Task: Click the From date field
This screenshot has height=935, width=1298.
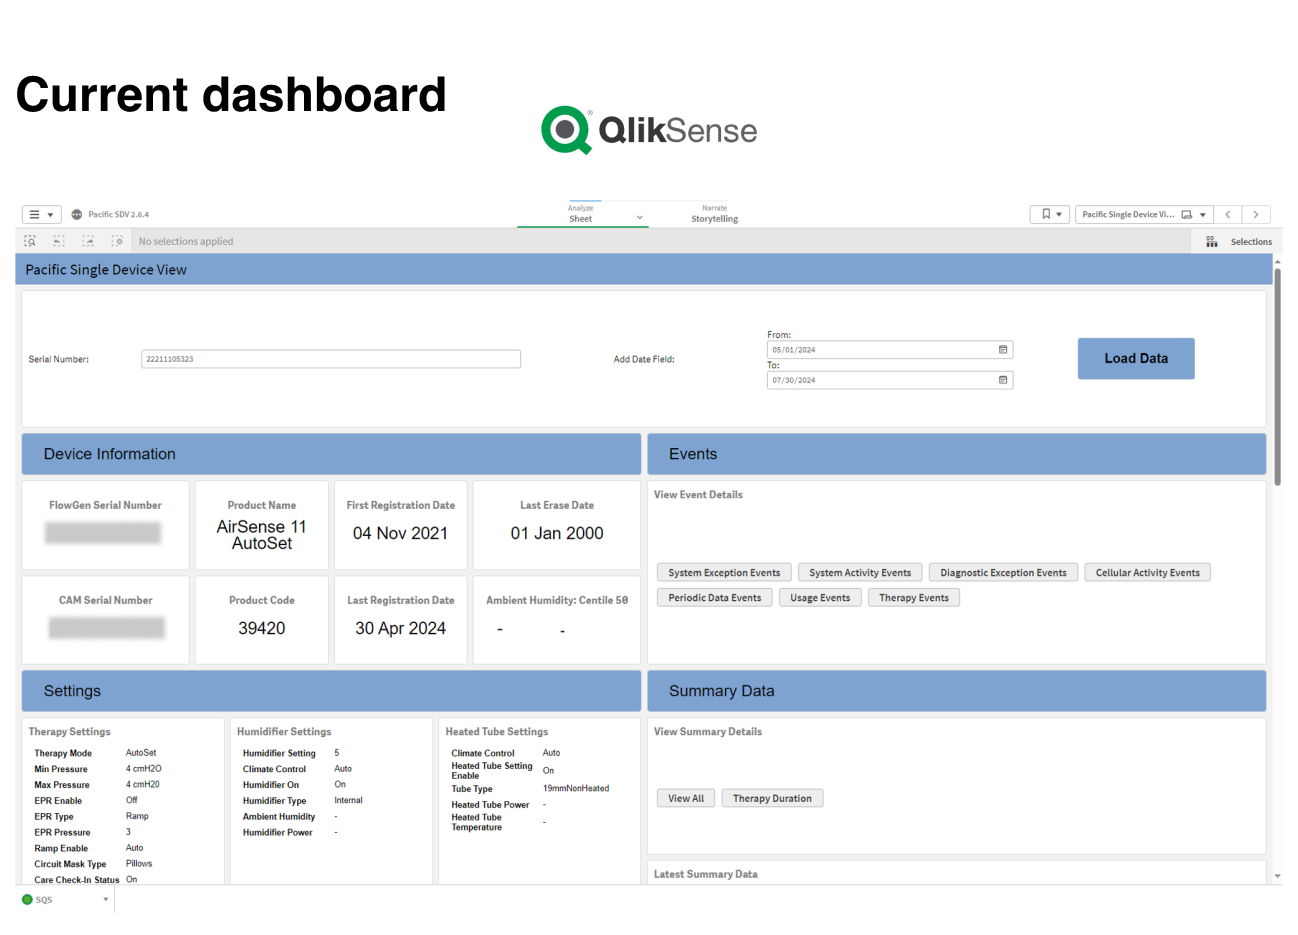Action: [890, 350]
